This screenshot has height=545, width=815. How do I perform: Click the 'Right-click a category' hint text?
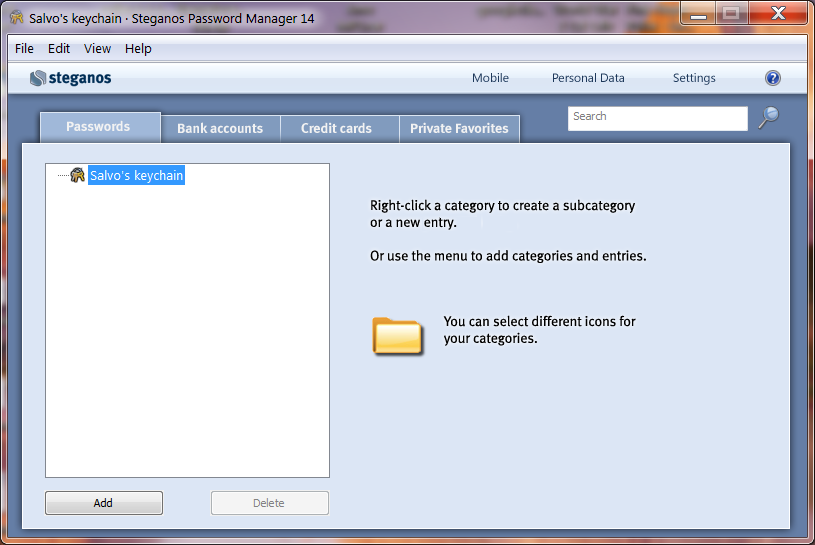click(x=502, y=214)
